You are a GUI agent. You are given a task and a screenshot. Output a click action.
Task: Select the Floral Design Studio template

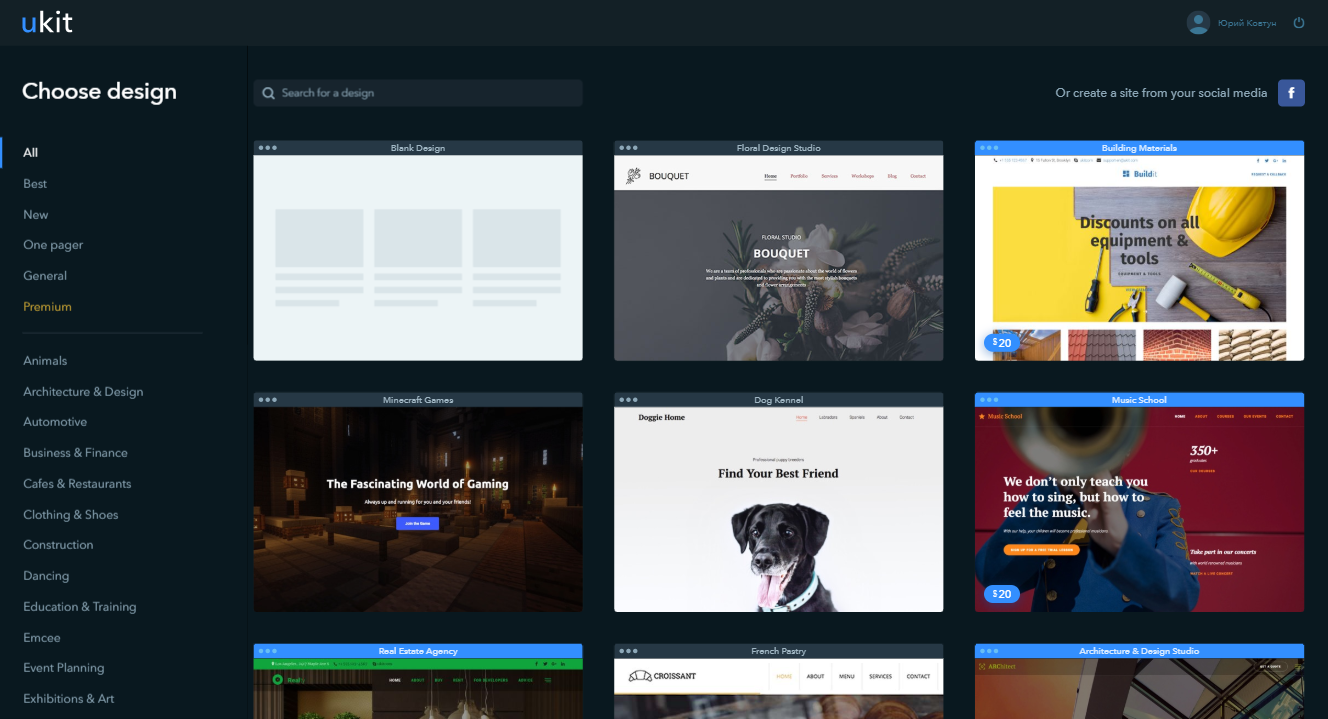[x=778, y=260]
